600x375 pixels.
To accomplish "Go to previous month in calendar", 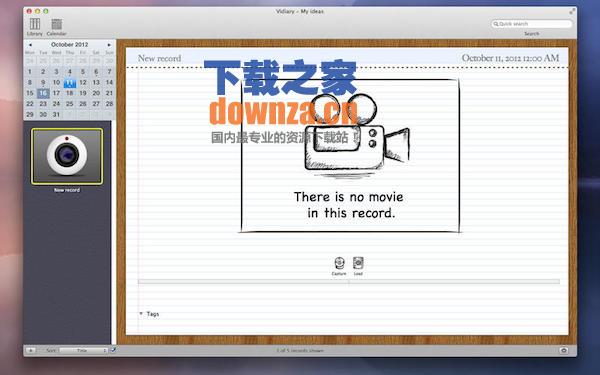I will click(30, 45).
